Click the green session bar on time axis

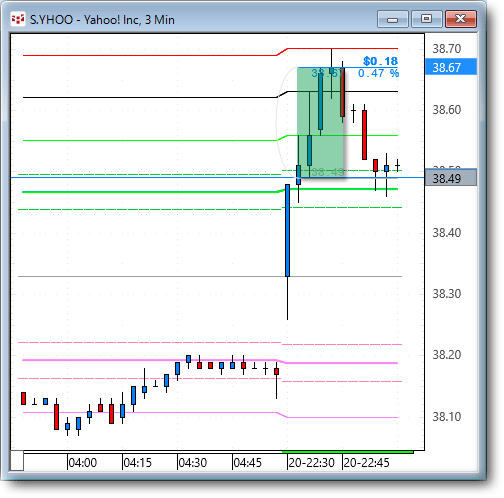[348, 452]
